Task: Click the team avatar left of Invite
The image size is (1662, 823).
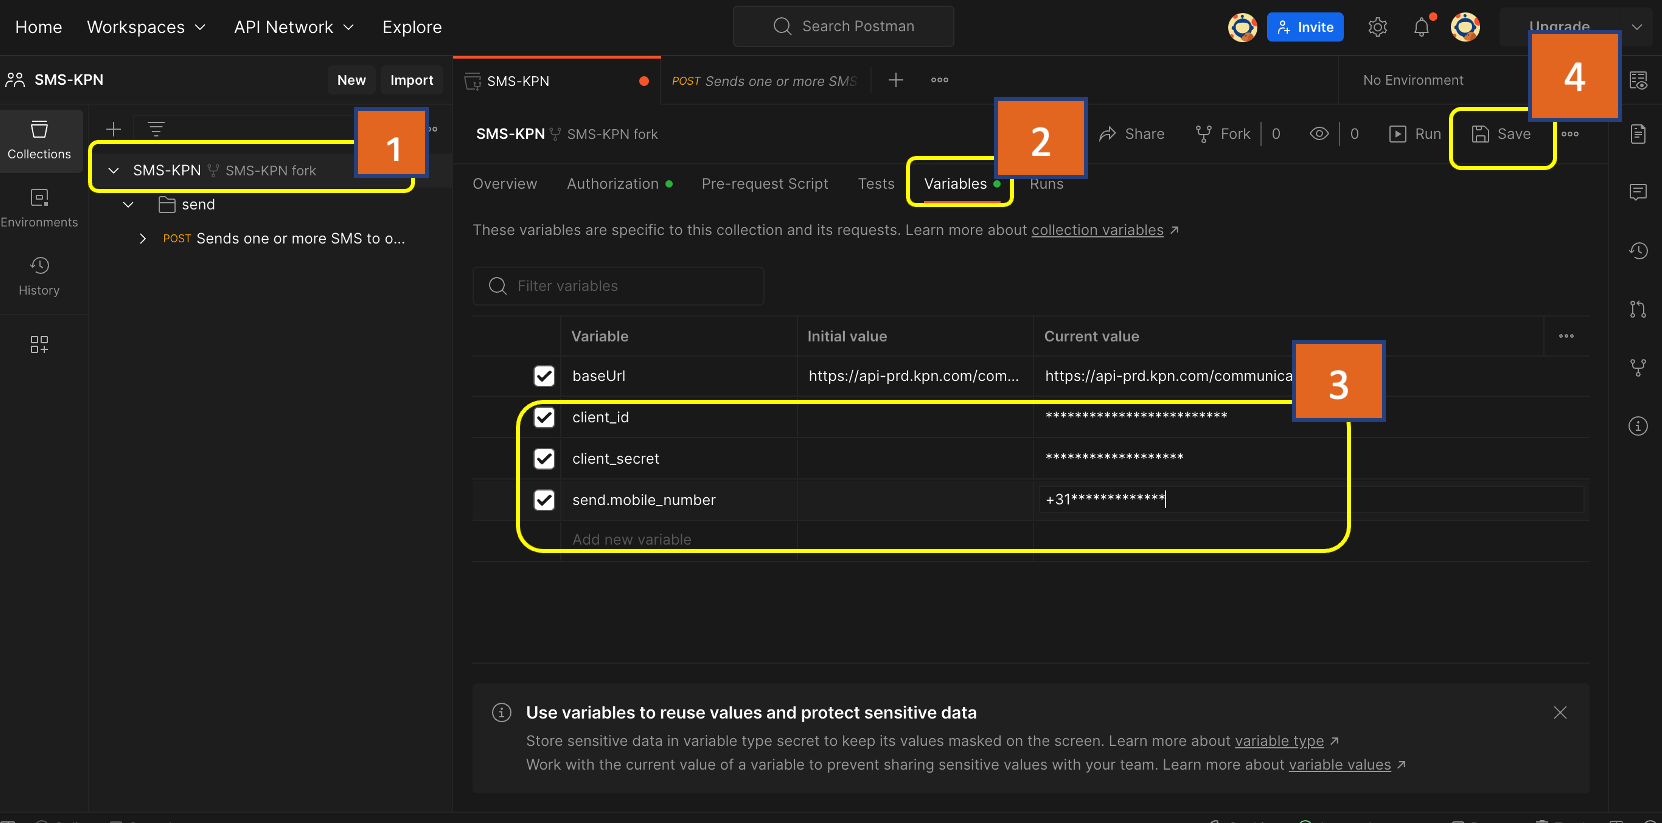Action: [1242, 27]
